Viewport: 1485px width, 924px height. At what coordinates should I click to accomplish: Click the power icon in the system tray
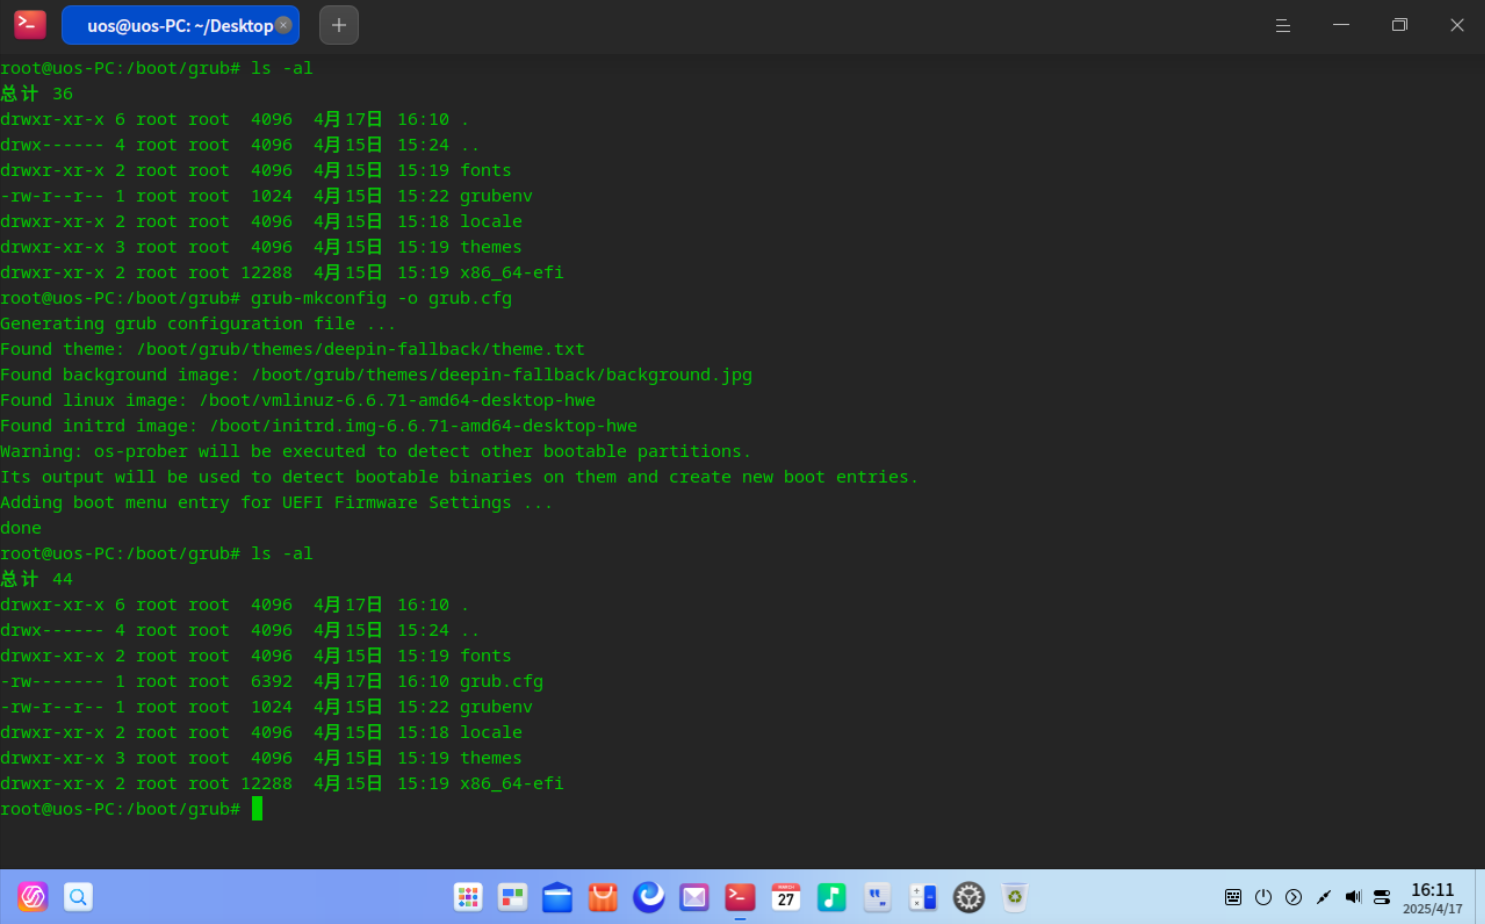tap(1263, 897)
